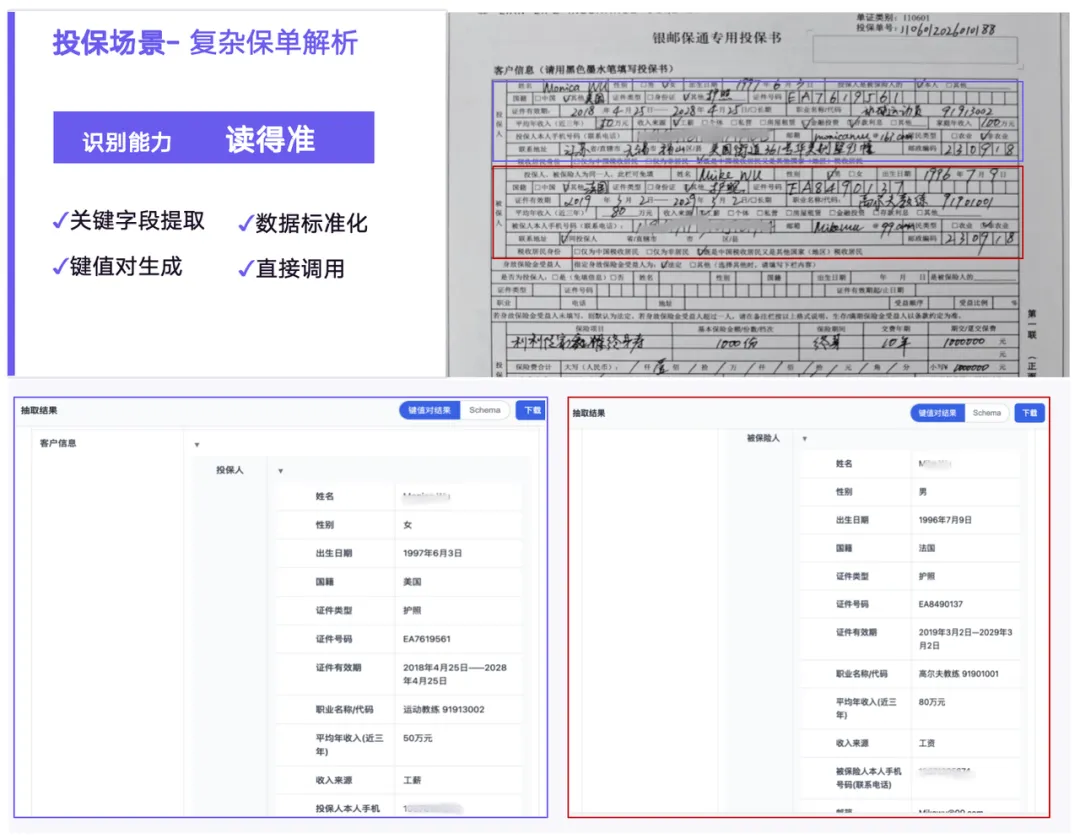Collapse the 客户信息 node arrow

(197, 445)
